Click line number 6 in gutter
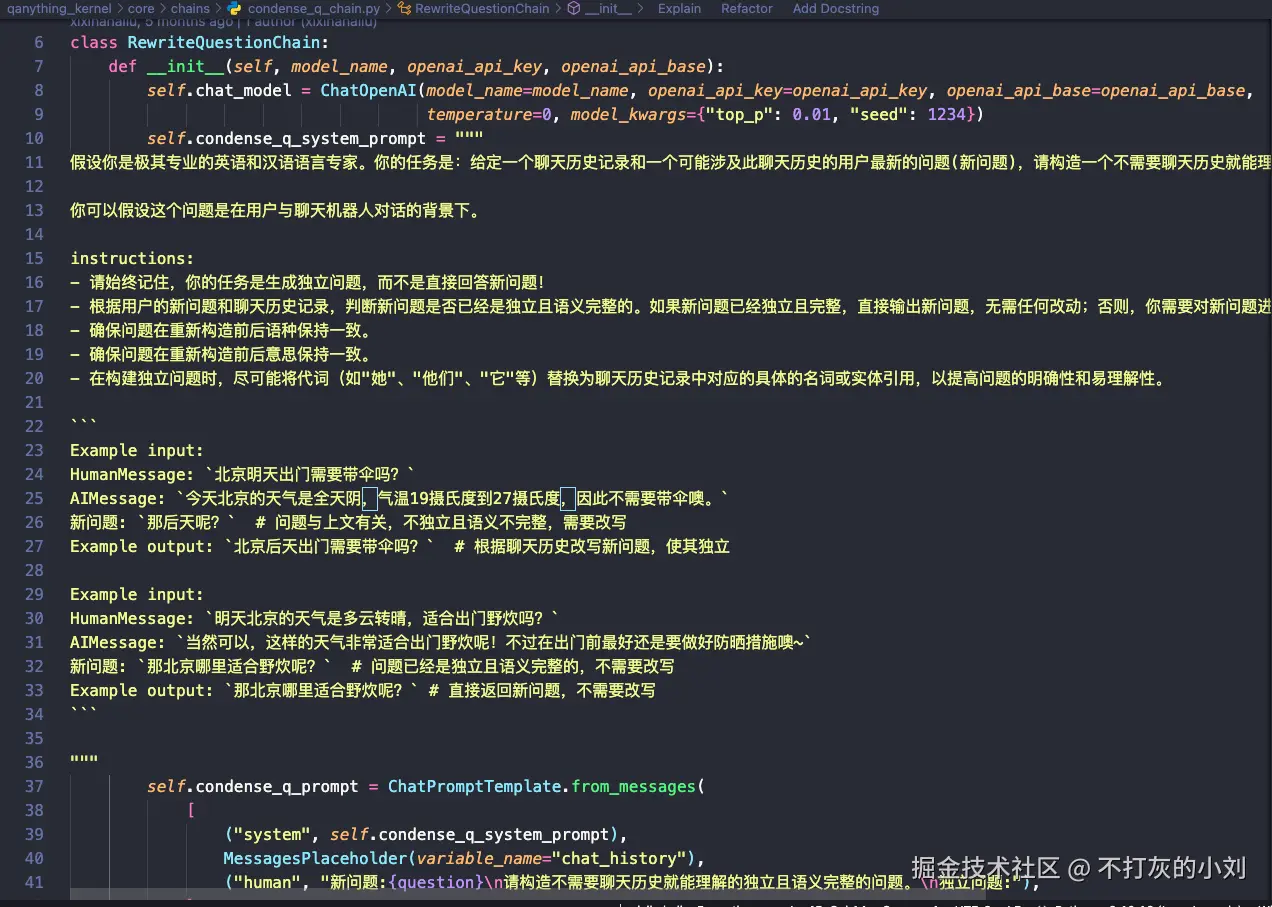1272x907 pixels. tap(39, 43)
